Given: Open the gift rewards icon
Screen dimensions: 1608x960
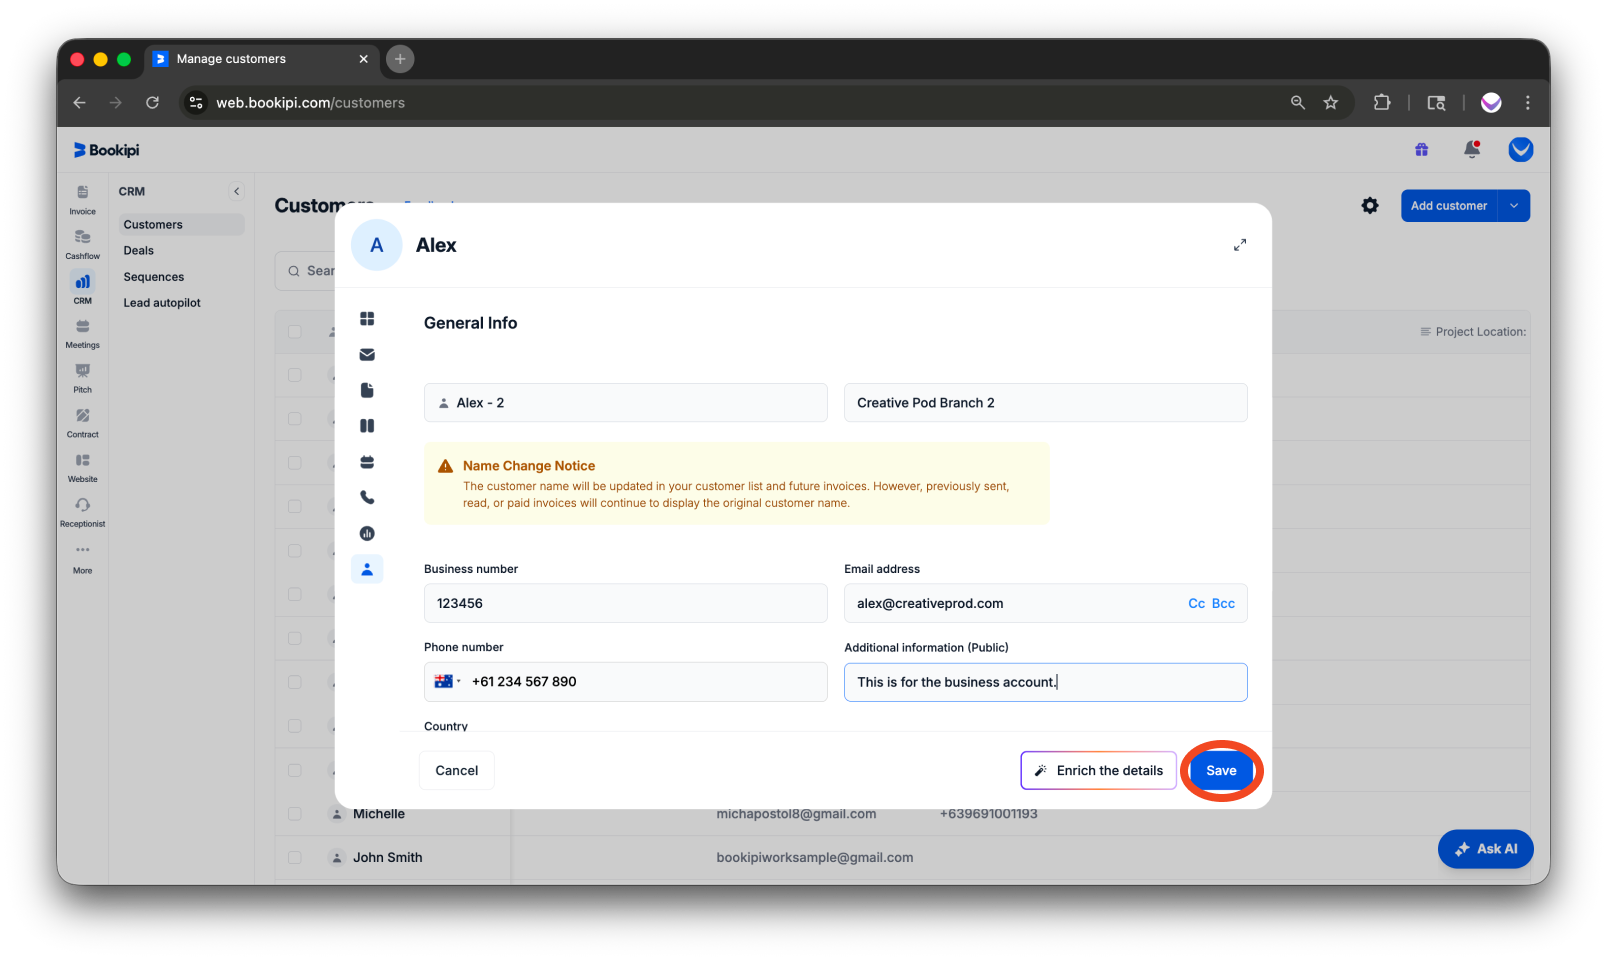Looking at the screenshot, I should (x=1421, y=150).
